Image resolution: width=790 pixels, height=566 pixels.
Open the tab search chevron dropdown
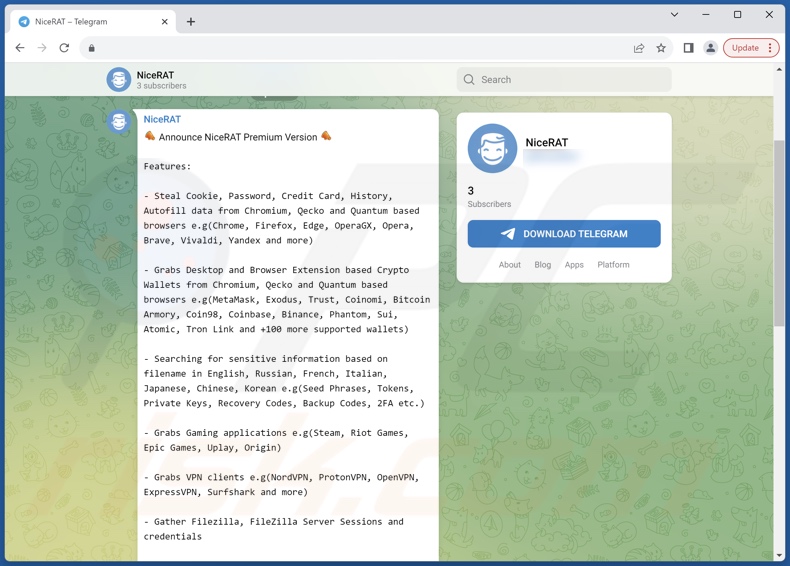coord(674,15)
